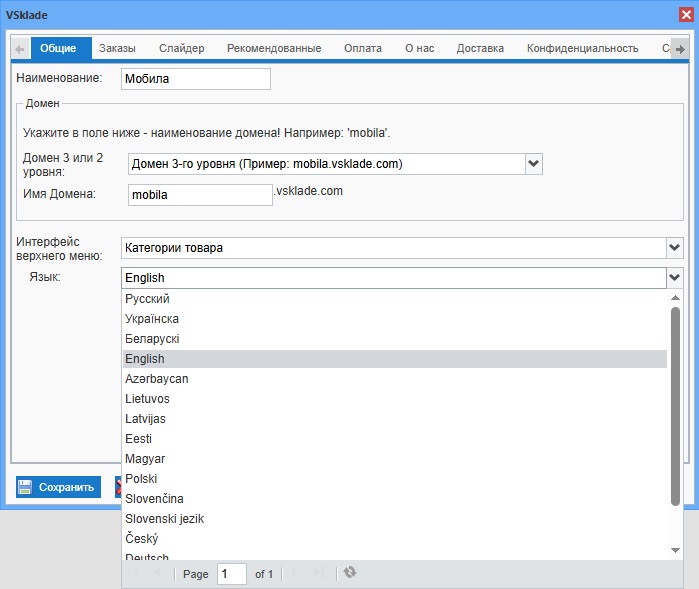The image size is (699, 589).
Task: Switch to the Заказы tab
Action: coord(117,48)
